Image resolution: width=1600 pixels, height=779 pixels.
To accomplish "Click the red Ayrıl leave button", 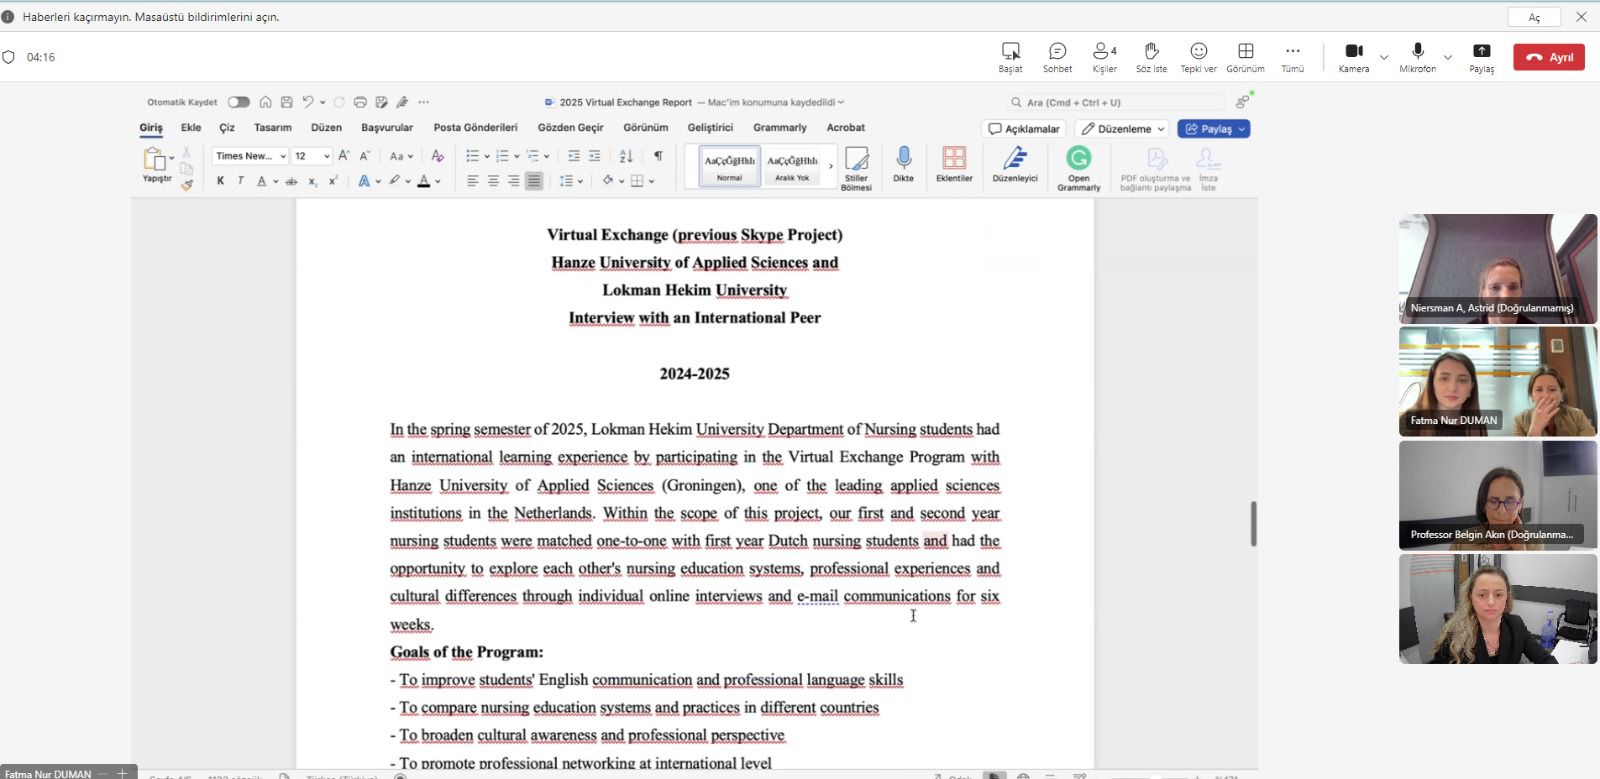I will (x=1549, y=57).
